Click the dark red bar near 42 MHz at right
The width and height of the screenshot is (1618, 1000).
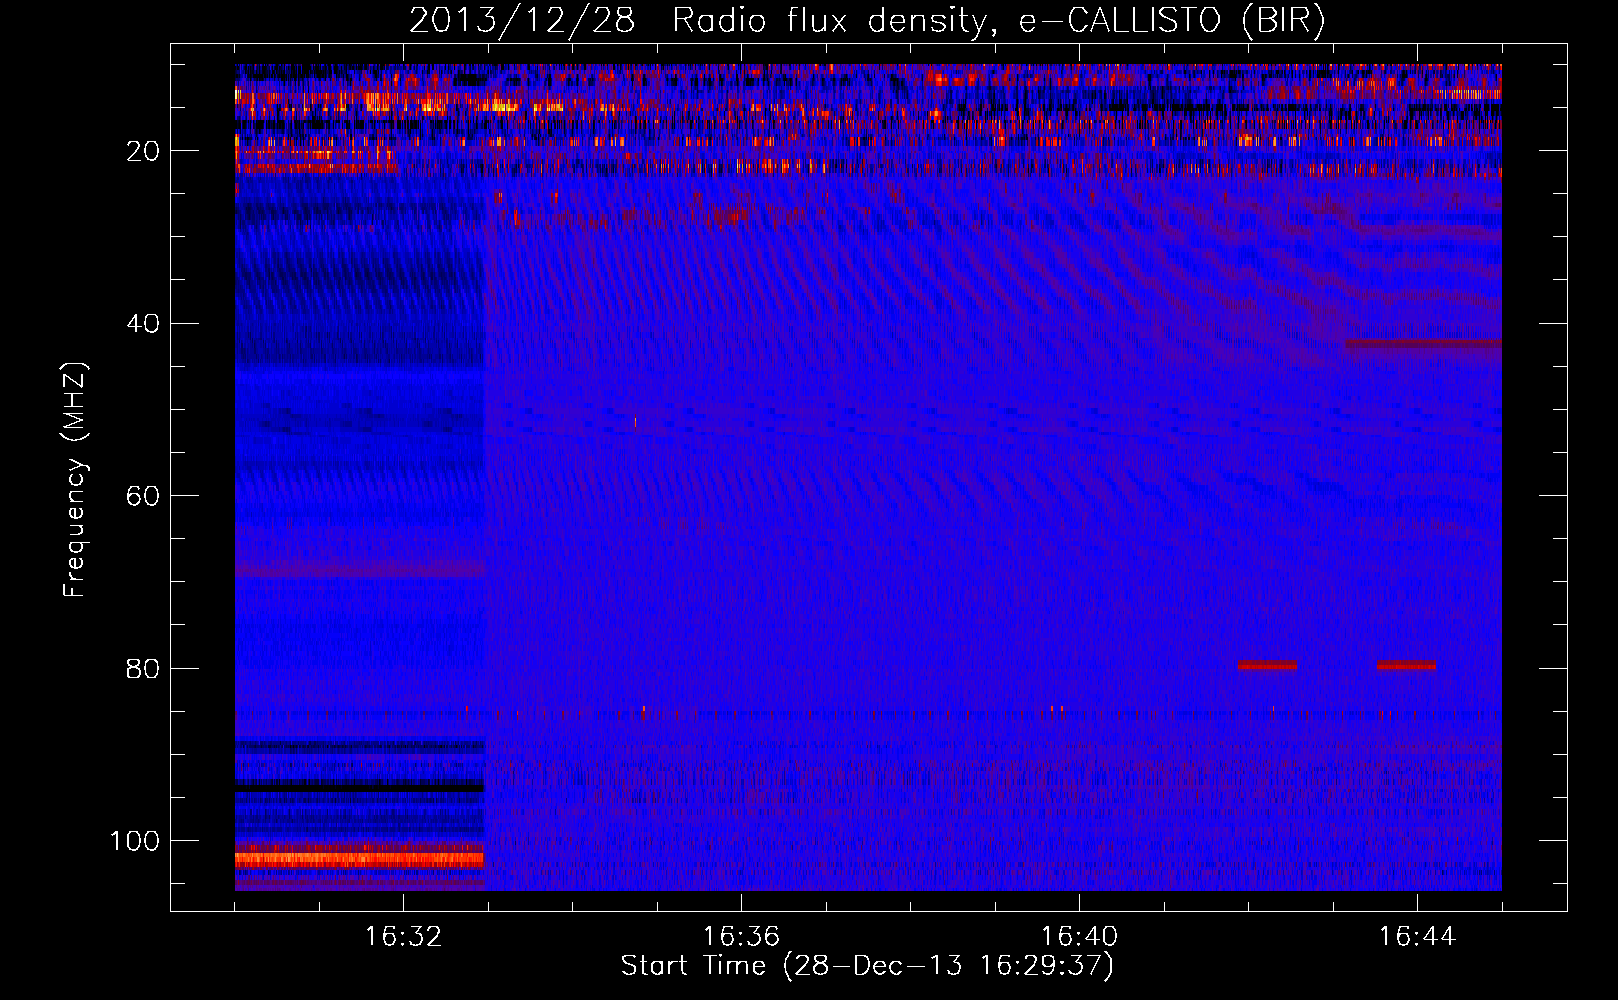1423,343
